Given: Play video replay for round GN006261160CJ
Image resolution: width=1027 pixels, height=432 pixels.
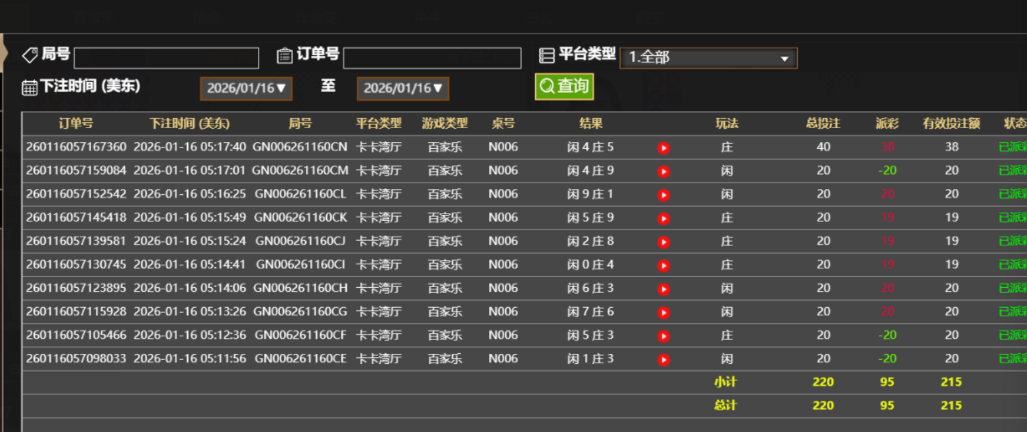Looking at the screenshot, I should (x=663, y=241).
